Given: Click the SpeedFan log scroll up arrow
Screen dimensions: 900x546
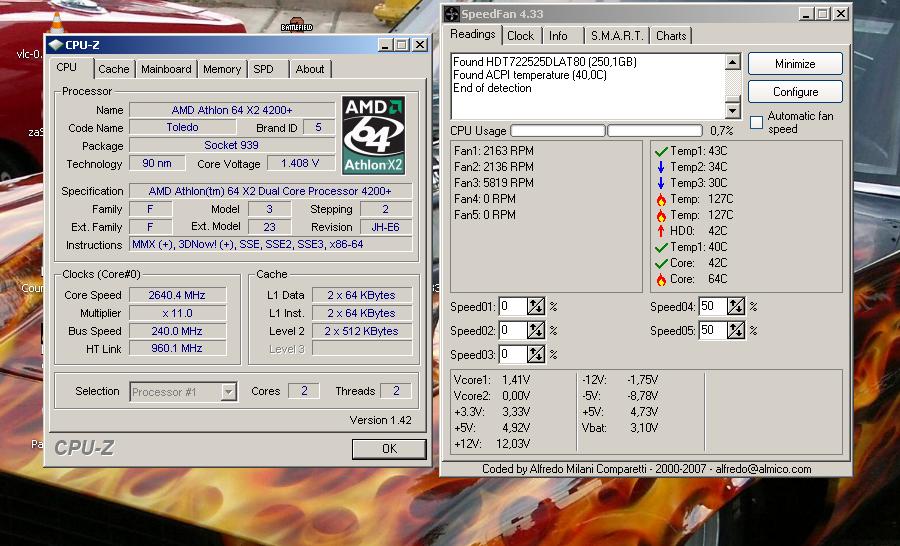Looking at the screenshot, I should pyautogui.click(x=732, y=62).
